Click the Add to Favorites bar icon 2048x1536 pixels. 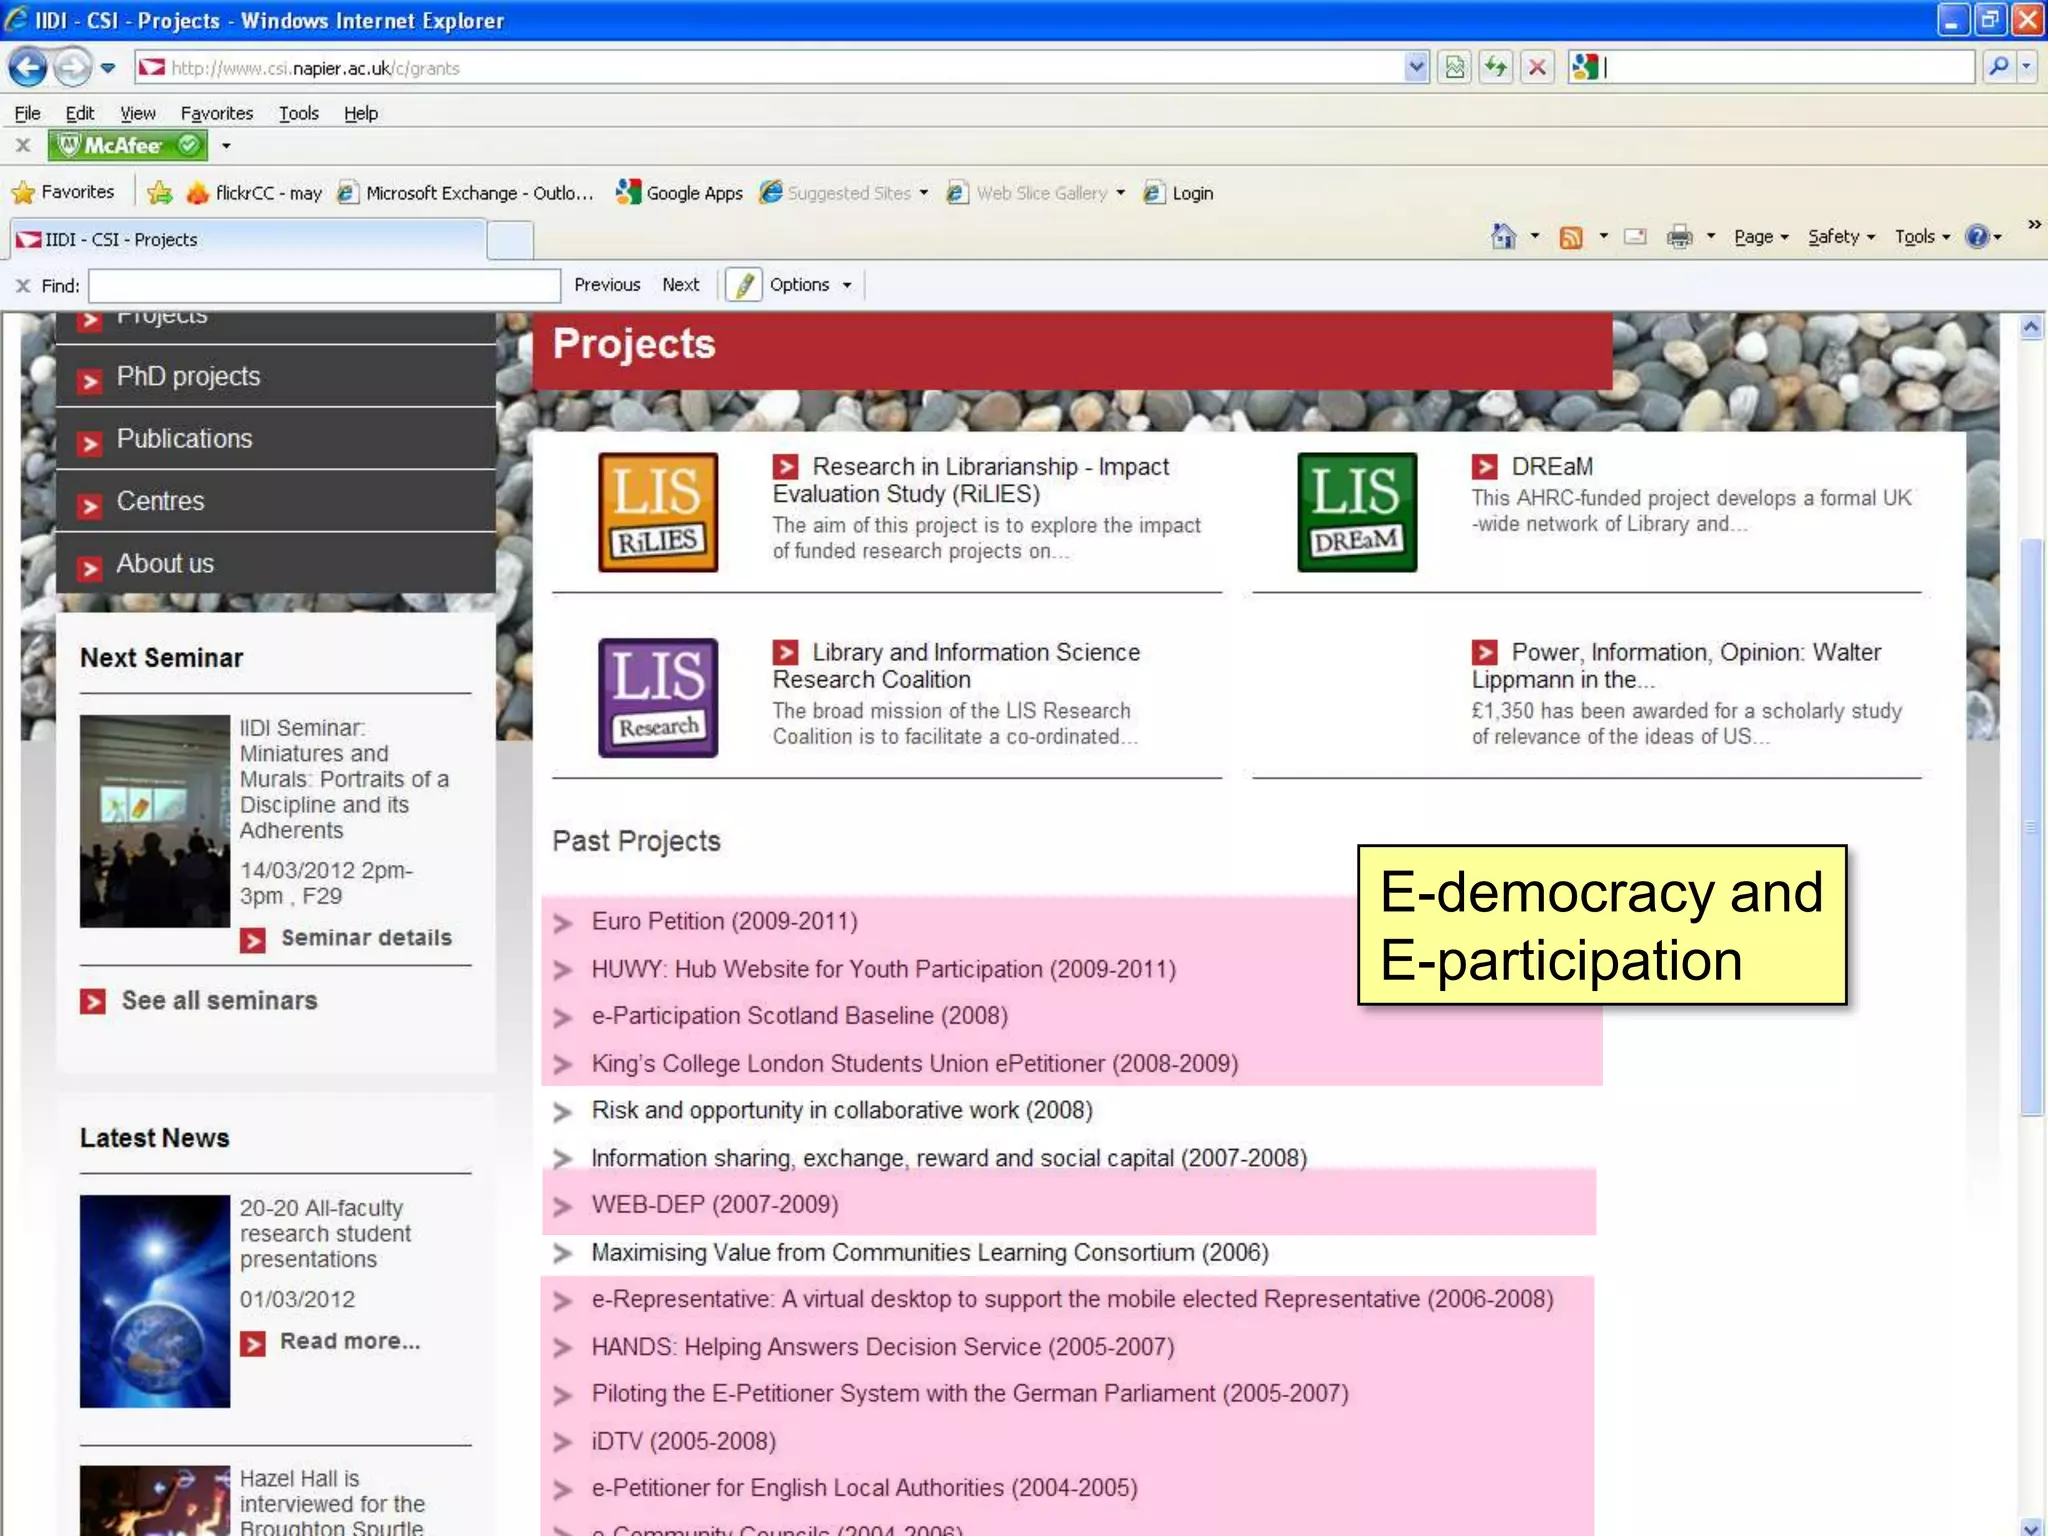coord(159,192)
